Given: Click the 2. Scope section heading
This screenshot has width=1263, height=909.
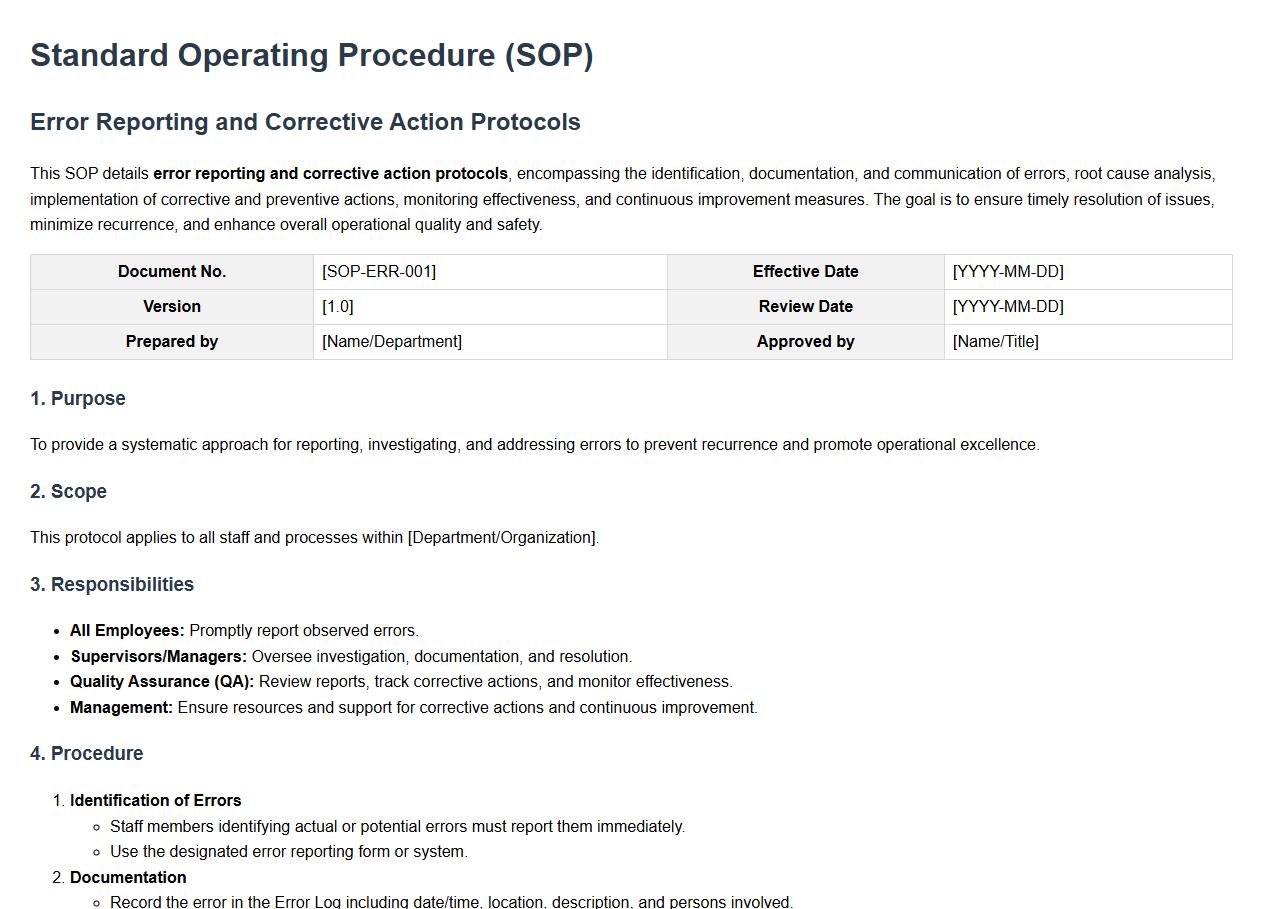Looking at the screenshot, I should (68, 492).
